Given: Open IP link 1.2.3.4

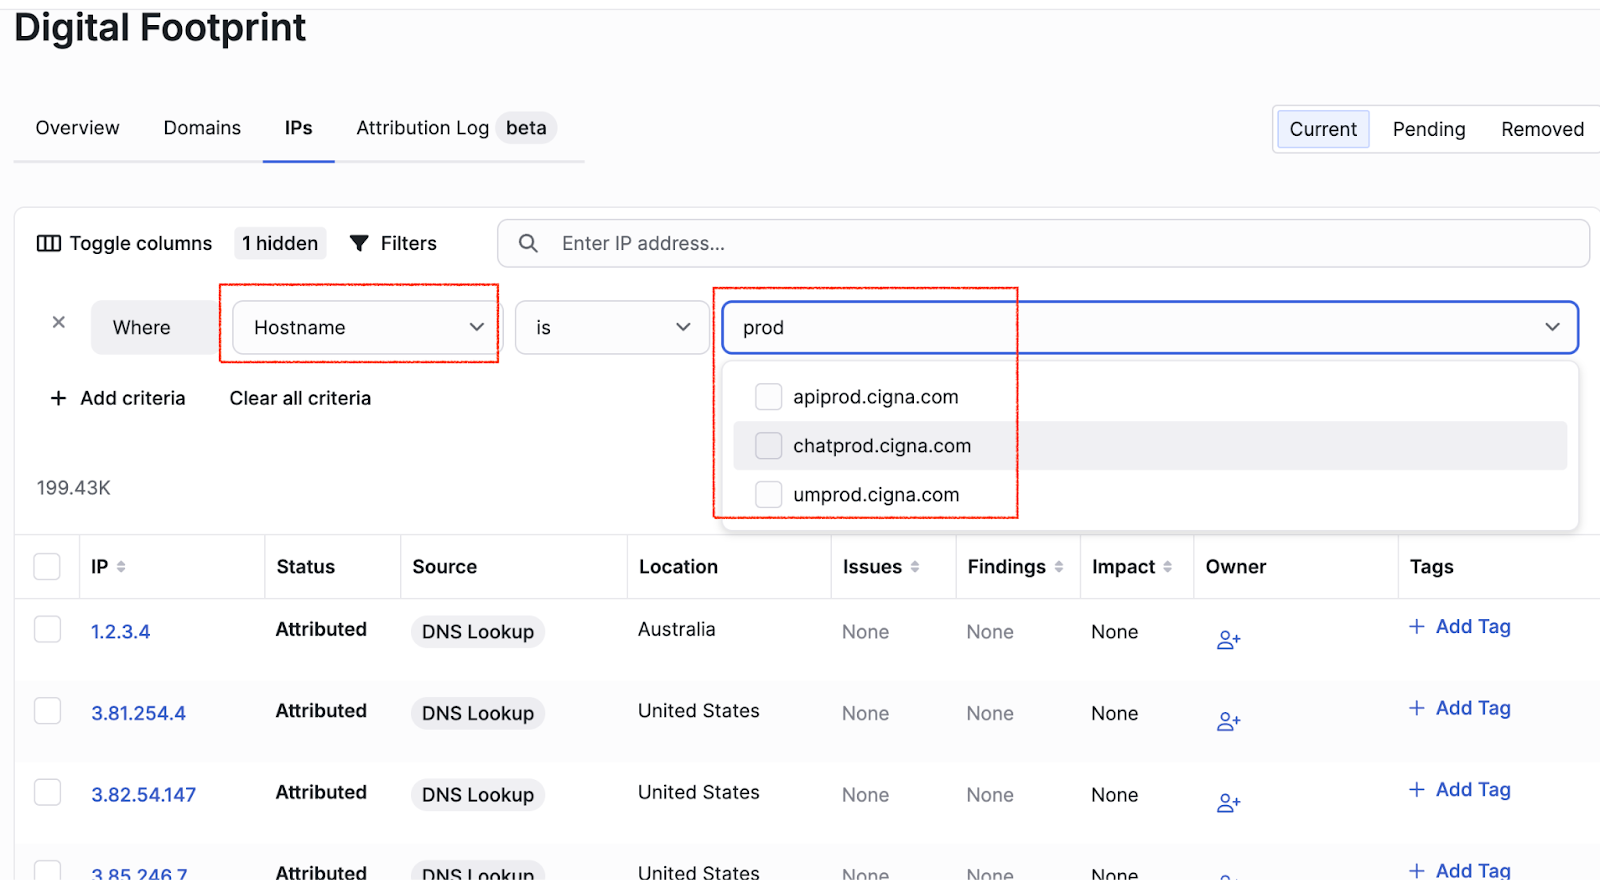Looking at the screenshot, I should point(120,632).
